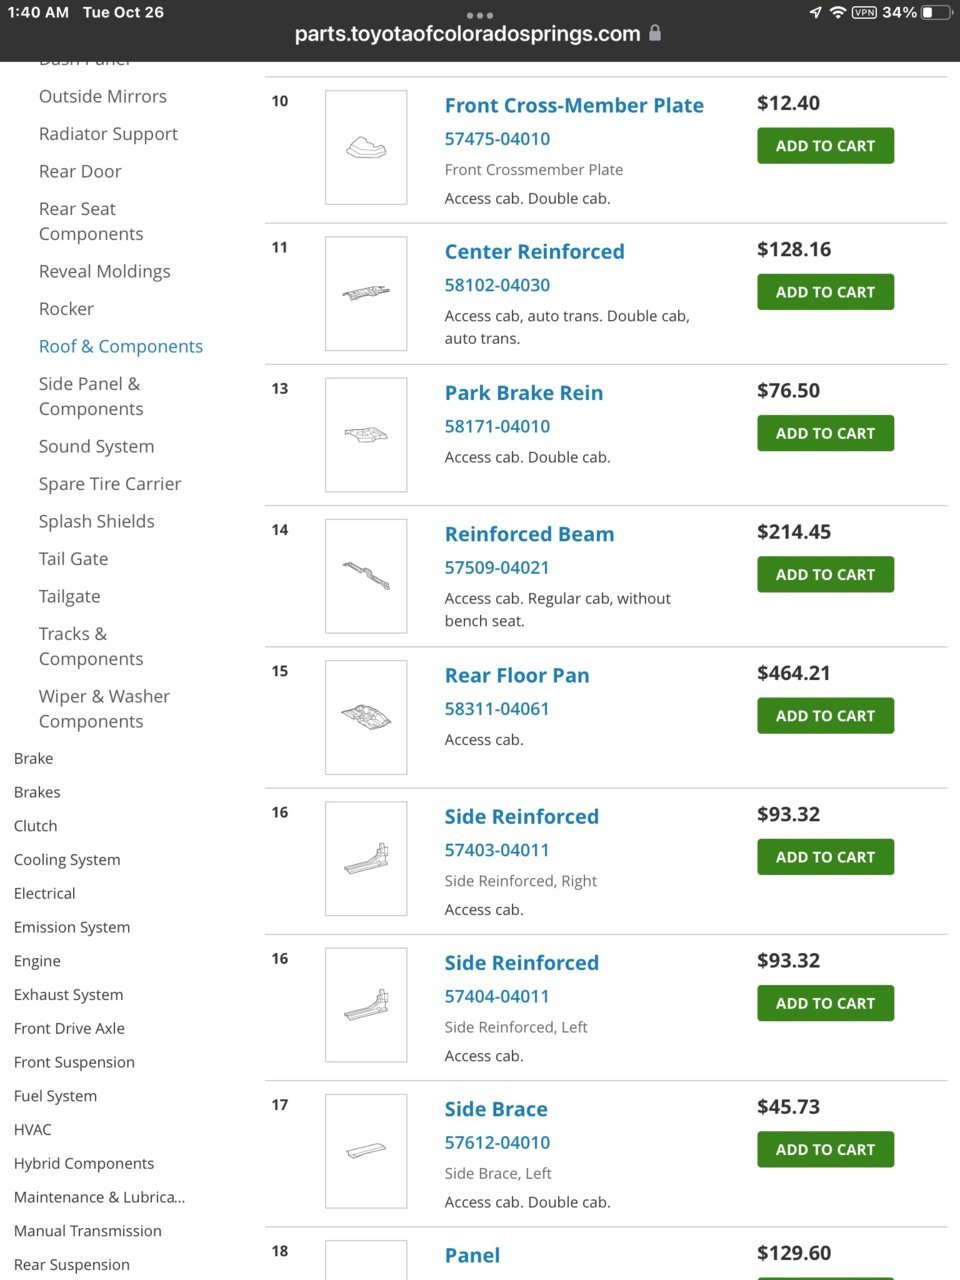The width and height of the screenshot is (960, 1280).
Task: Open the Reinforced Beam product link
Action: (529, 534)
